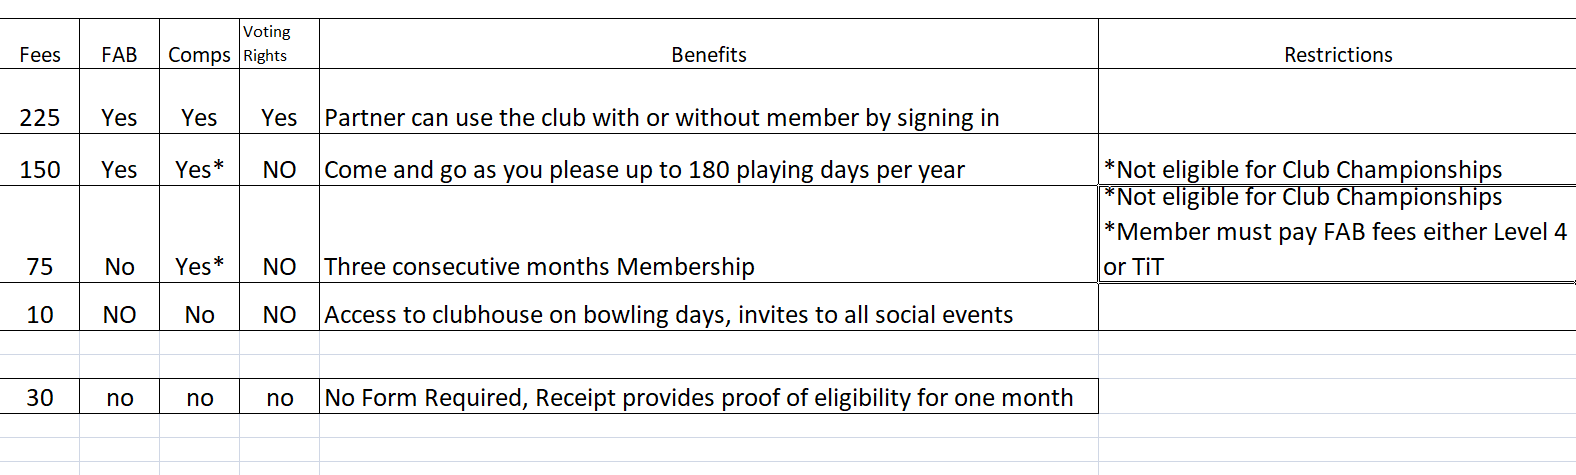Select the Fees header cell

40,55
